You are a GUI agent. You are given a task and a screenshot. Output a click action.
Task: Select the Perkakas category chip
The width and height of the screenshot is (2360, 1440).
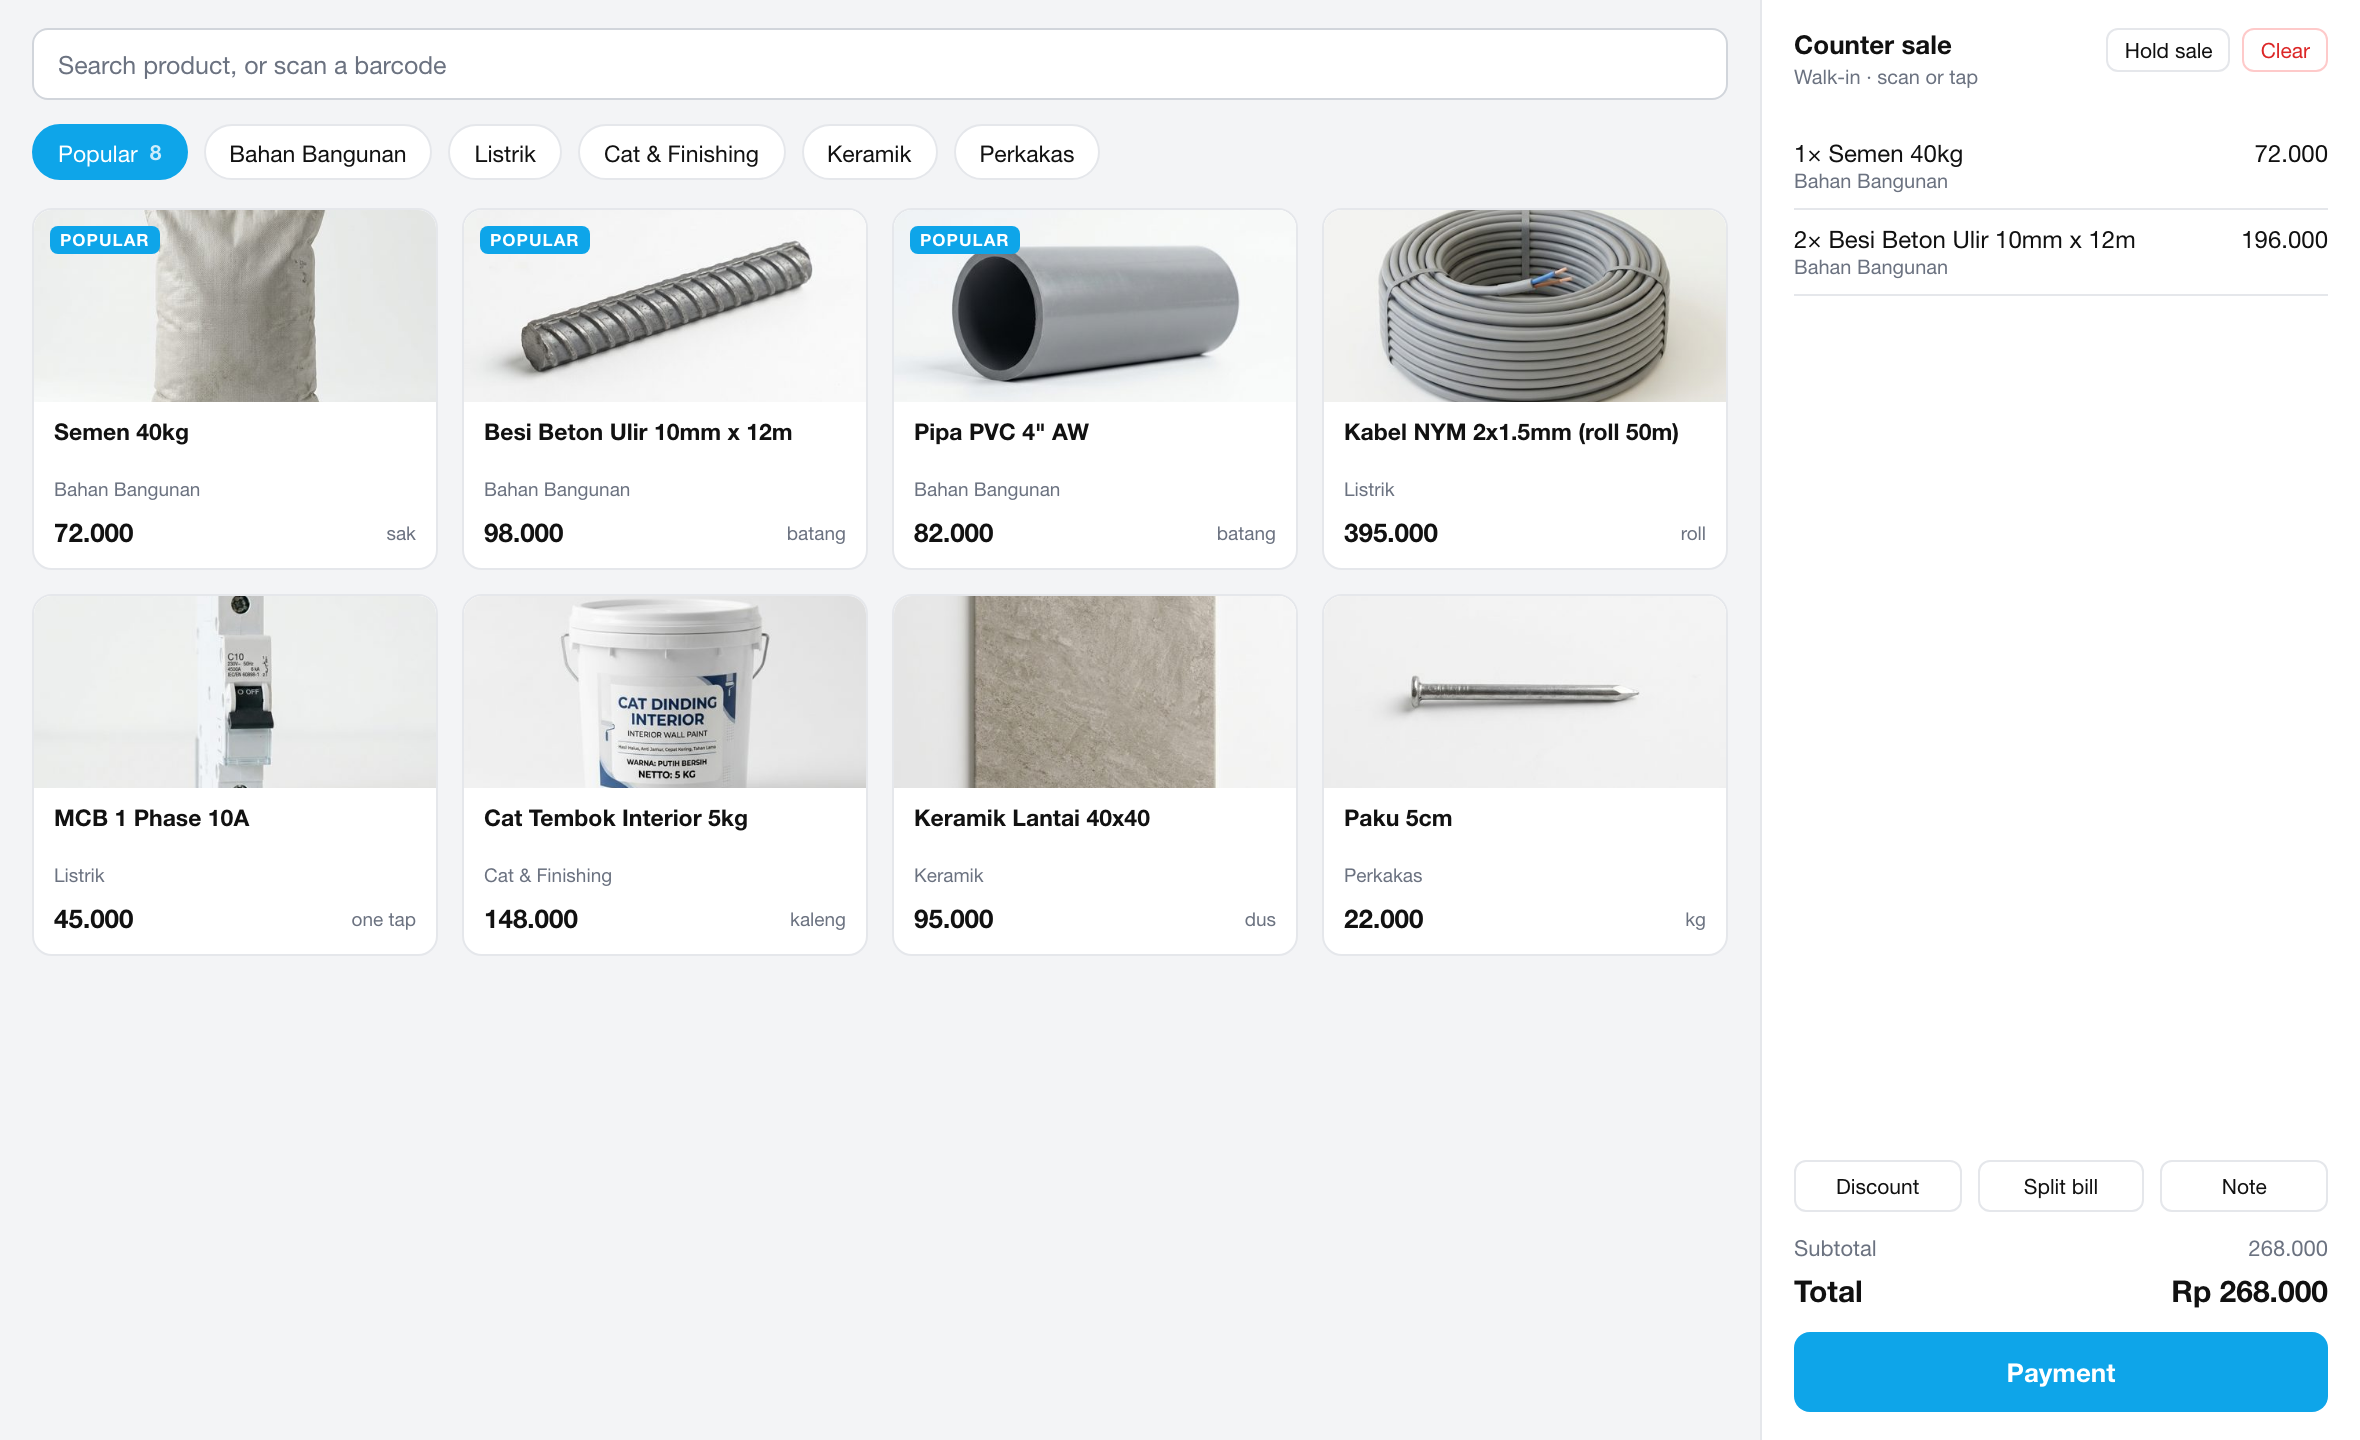(1027, 153)
